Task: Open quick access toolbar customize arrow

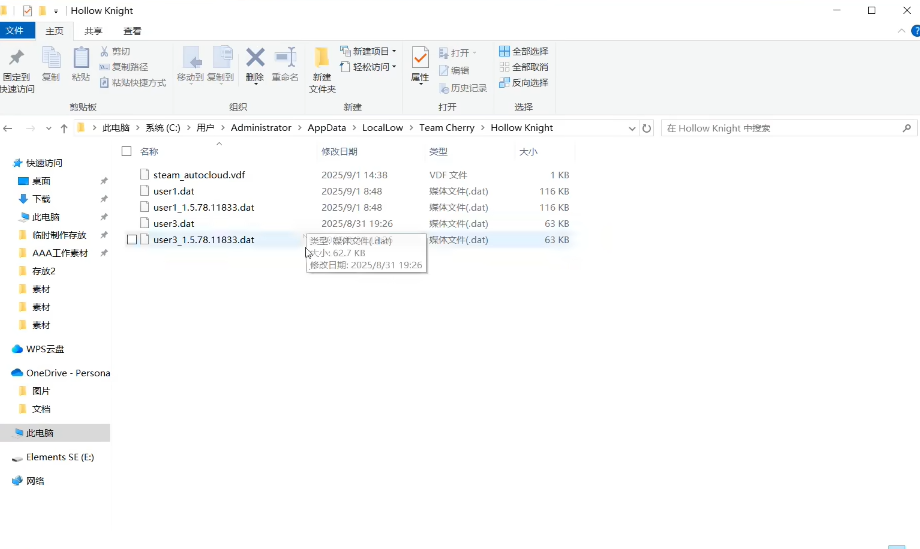Action: [x=56, y=11]
